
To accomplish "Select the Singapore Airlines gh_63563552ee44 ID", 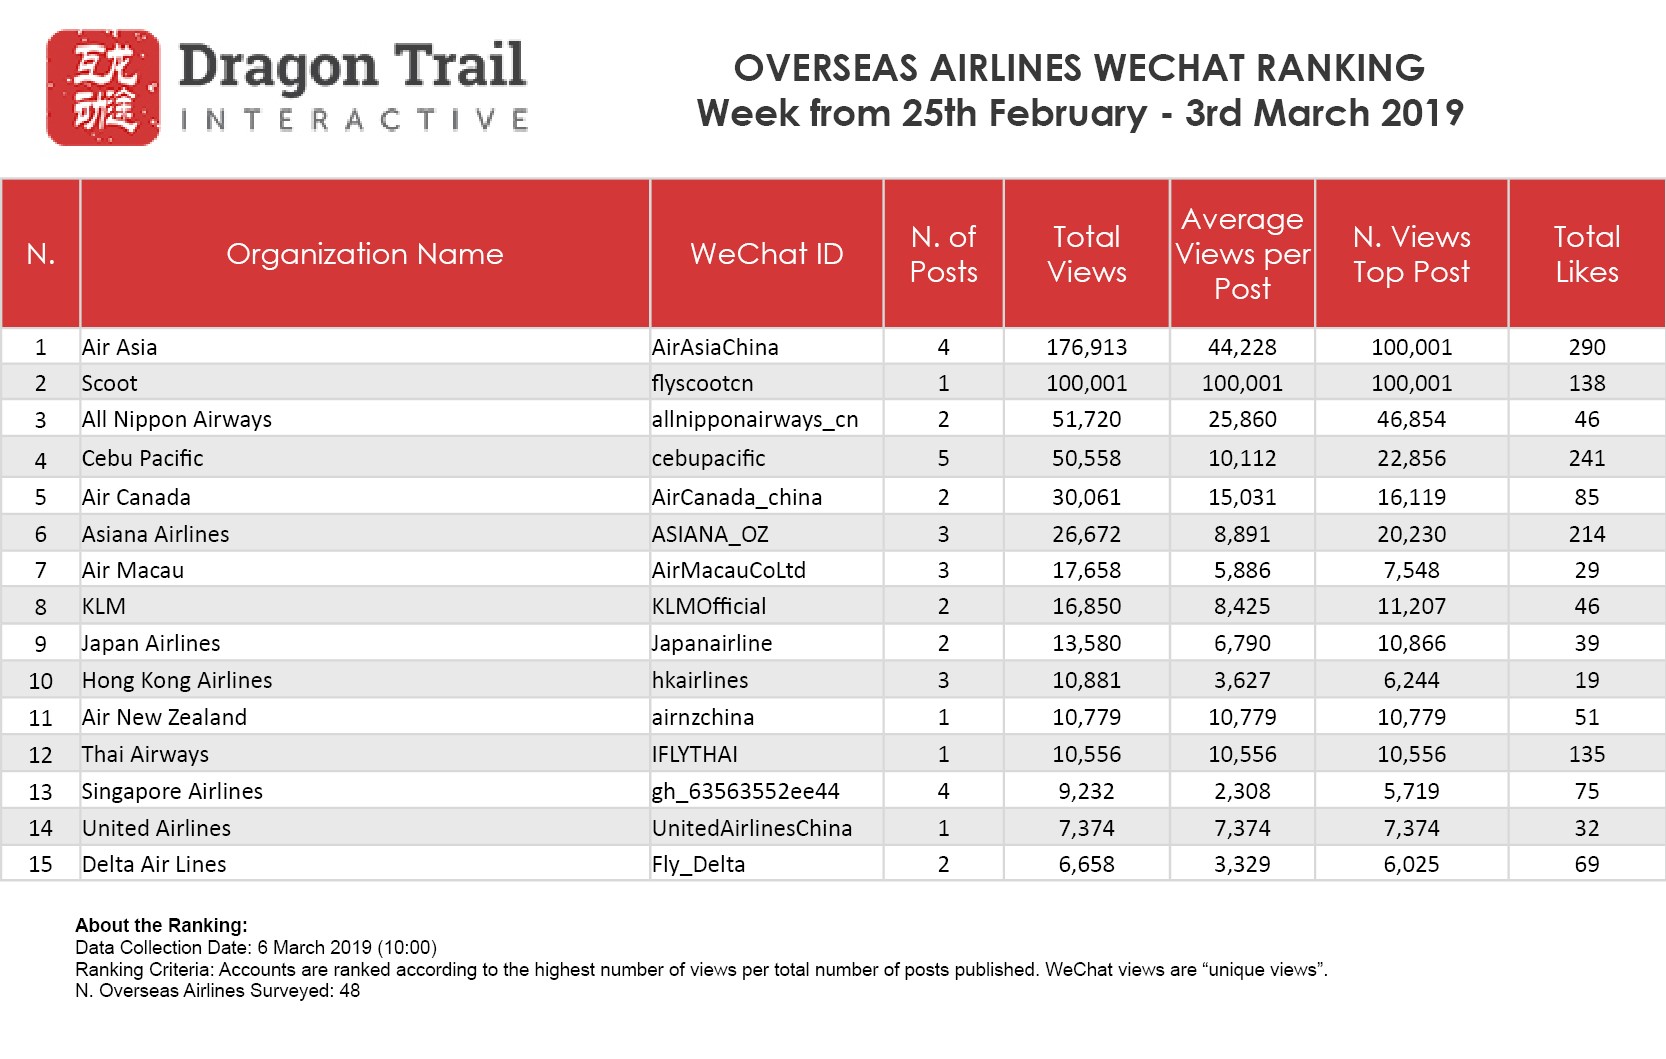I will (x=746, y=791).
